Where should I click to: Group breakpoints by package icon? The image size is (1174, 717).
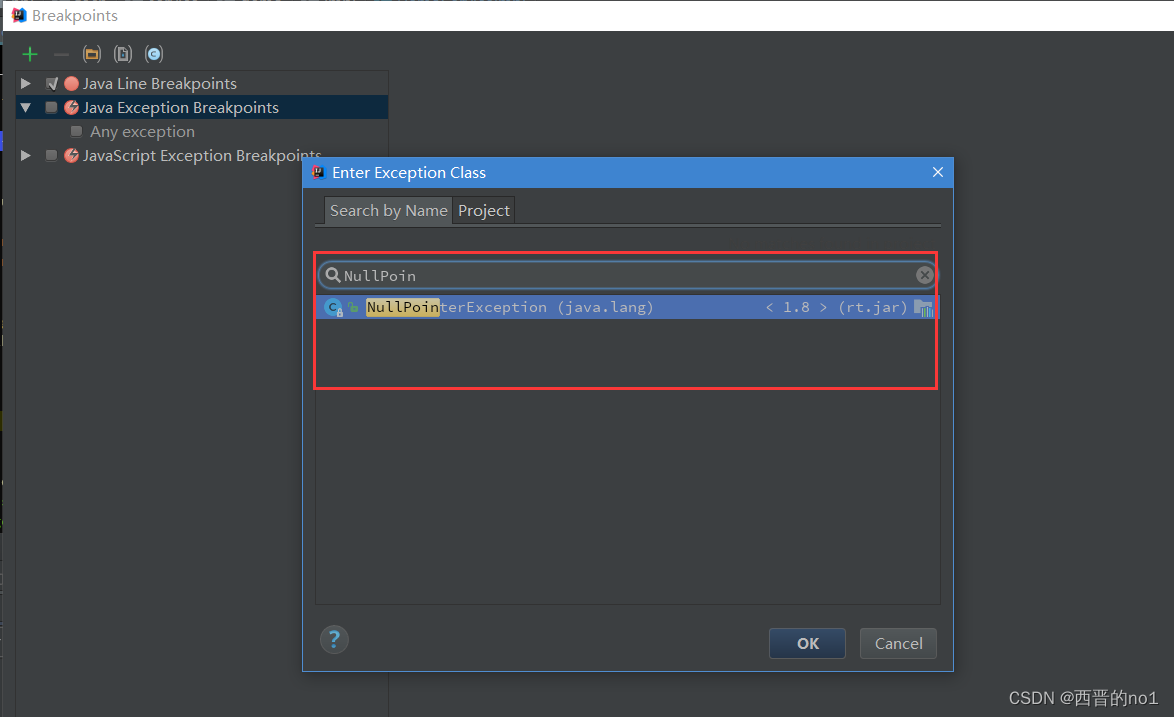coord(92,54)
